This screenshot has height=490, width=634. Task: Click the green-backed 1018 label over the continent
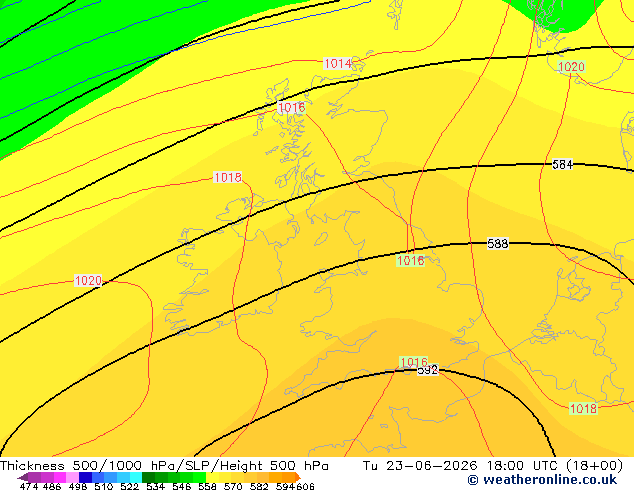tap(583, 408)
